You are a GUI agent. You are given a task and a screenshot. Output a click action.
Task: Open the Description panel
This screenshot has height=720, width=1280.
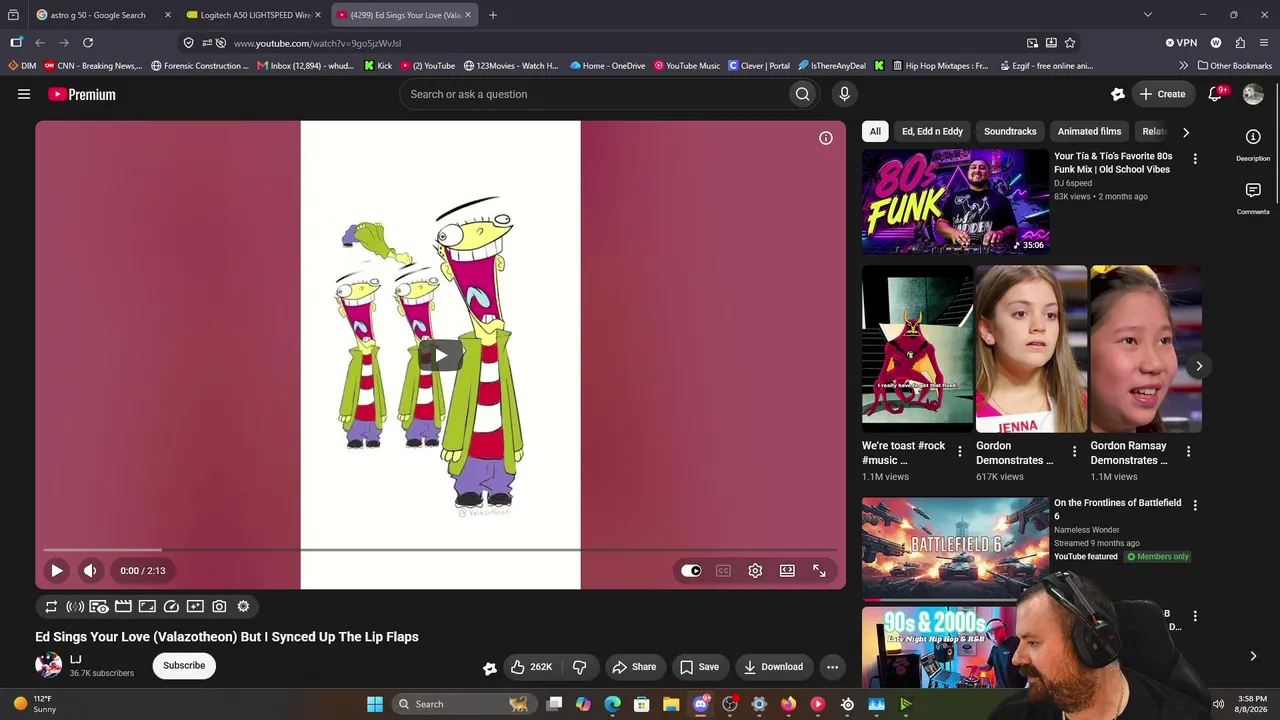1253,144
